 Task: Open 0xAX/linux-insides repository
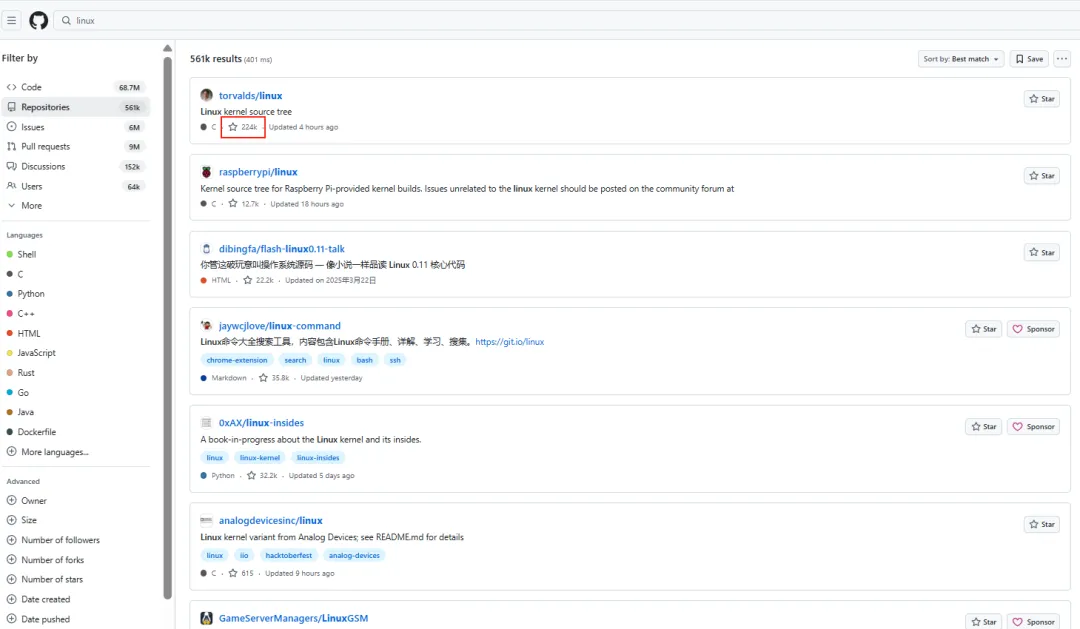[261, 423]
